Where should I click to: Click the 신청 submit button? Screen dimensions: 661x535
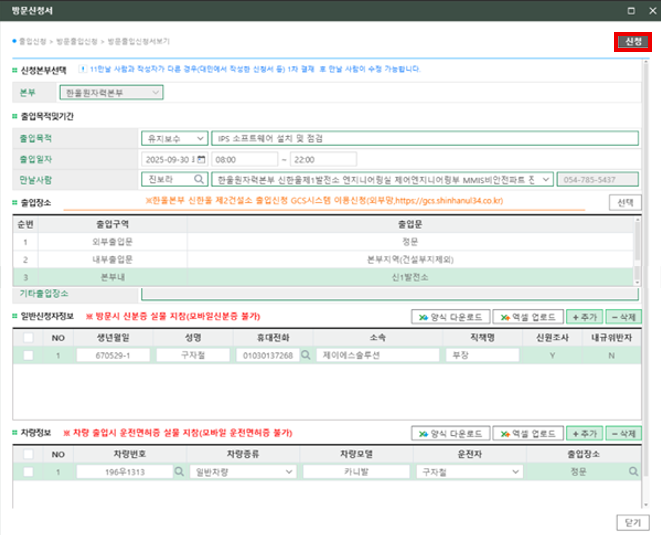(x=632, y=41)
